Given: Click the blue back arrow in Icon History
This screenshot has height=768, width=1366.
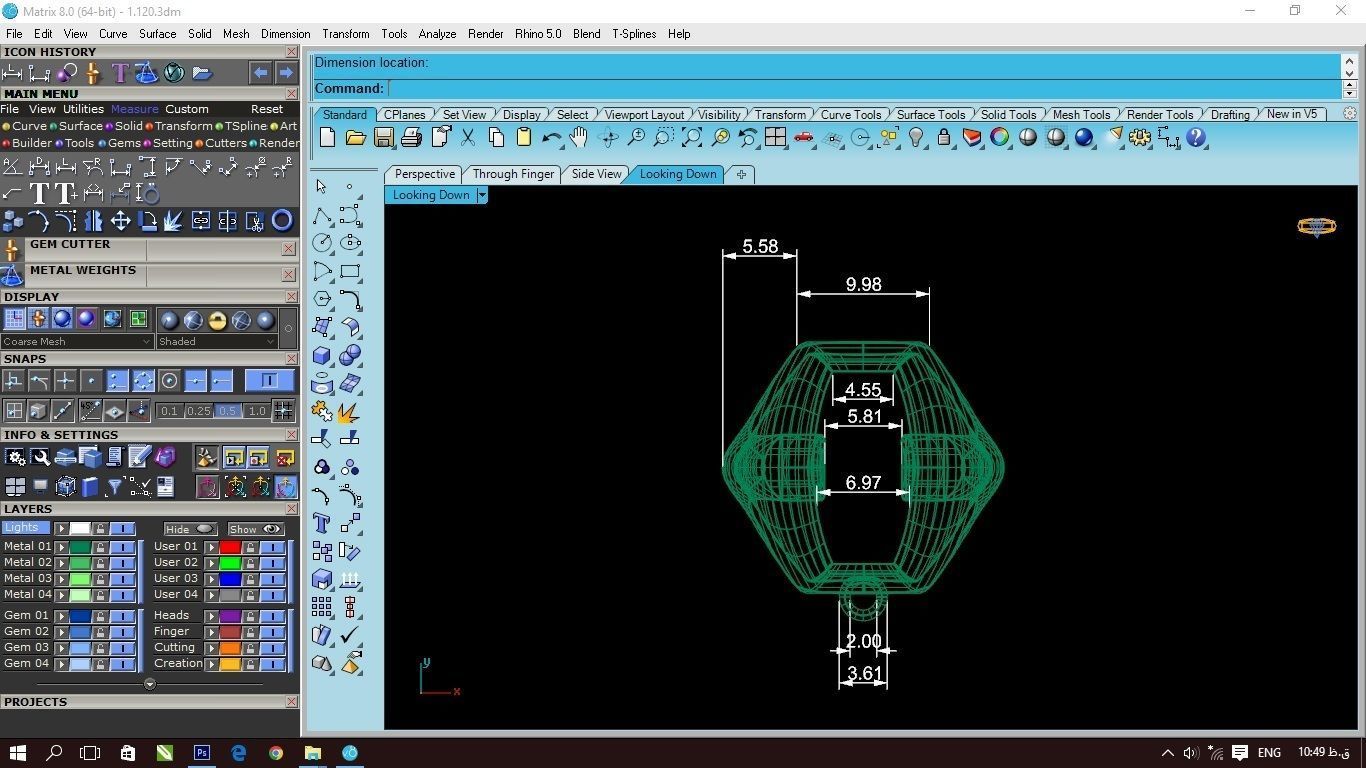Looking at the screenshot, I should point(260,73).
